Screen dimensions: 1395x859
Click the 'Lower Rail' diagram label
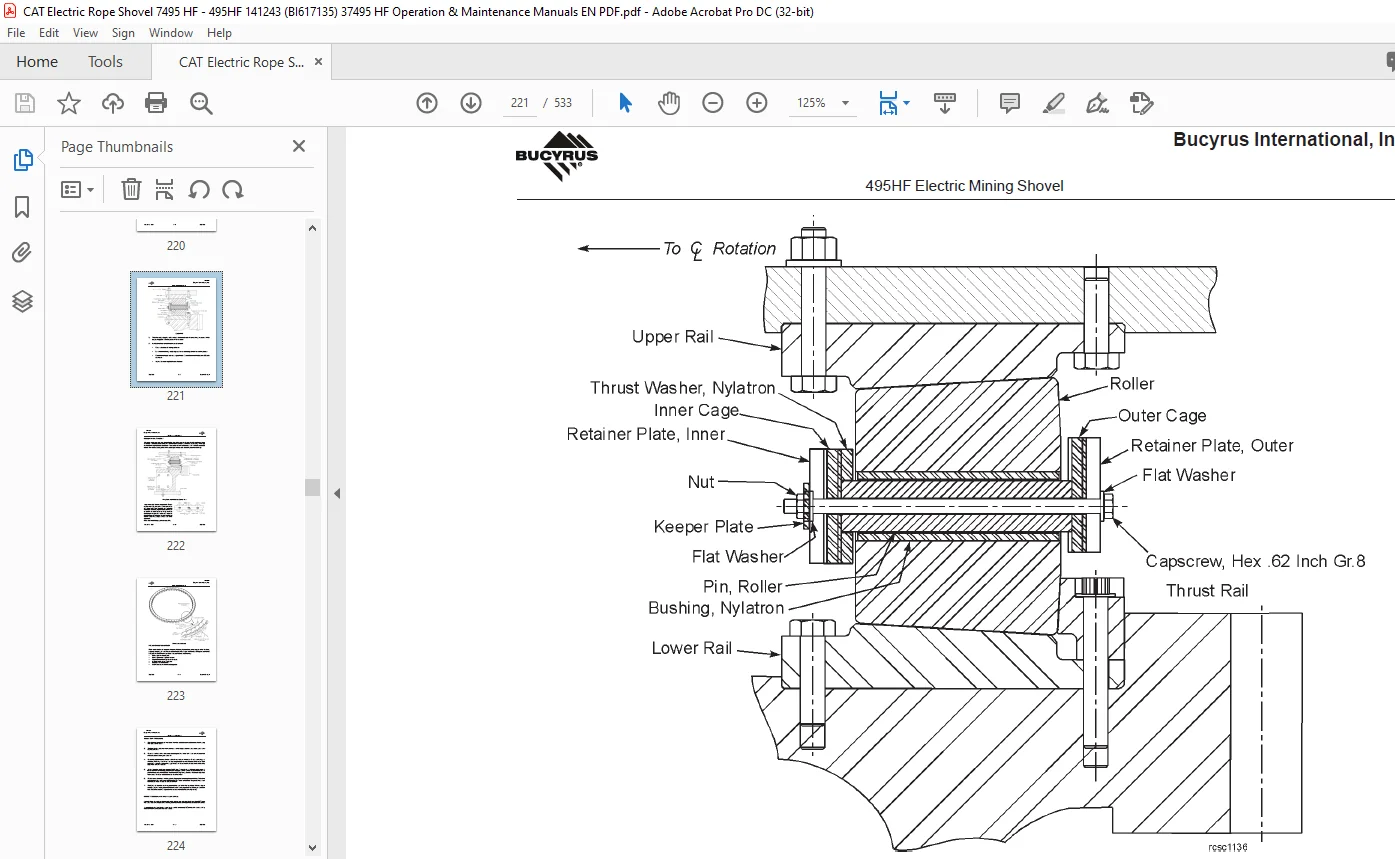click(x=692, y=648)
